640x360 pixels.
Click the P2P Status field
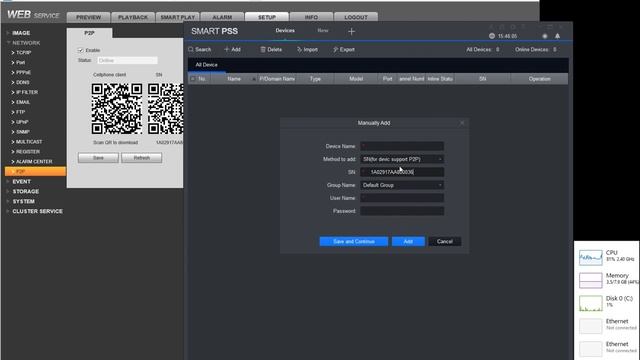click(127, 60)
